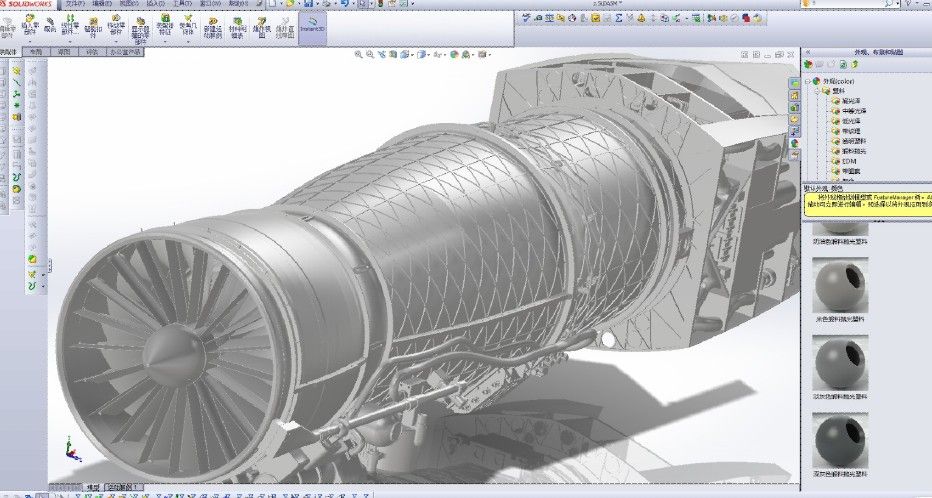Image resolution: width=932 pixels, height=498 pixels.
Task: Switch to the 草图 tab
Action: click(x=64, y=52)
